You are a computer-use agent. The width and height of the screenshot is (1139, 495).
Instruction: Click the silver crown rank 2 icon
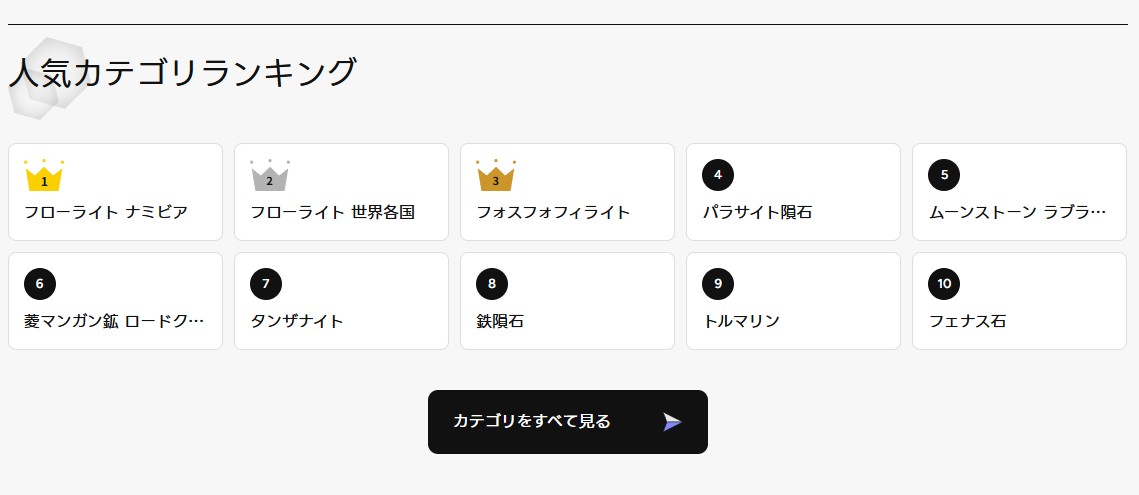tap(270, 177)
